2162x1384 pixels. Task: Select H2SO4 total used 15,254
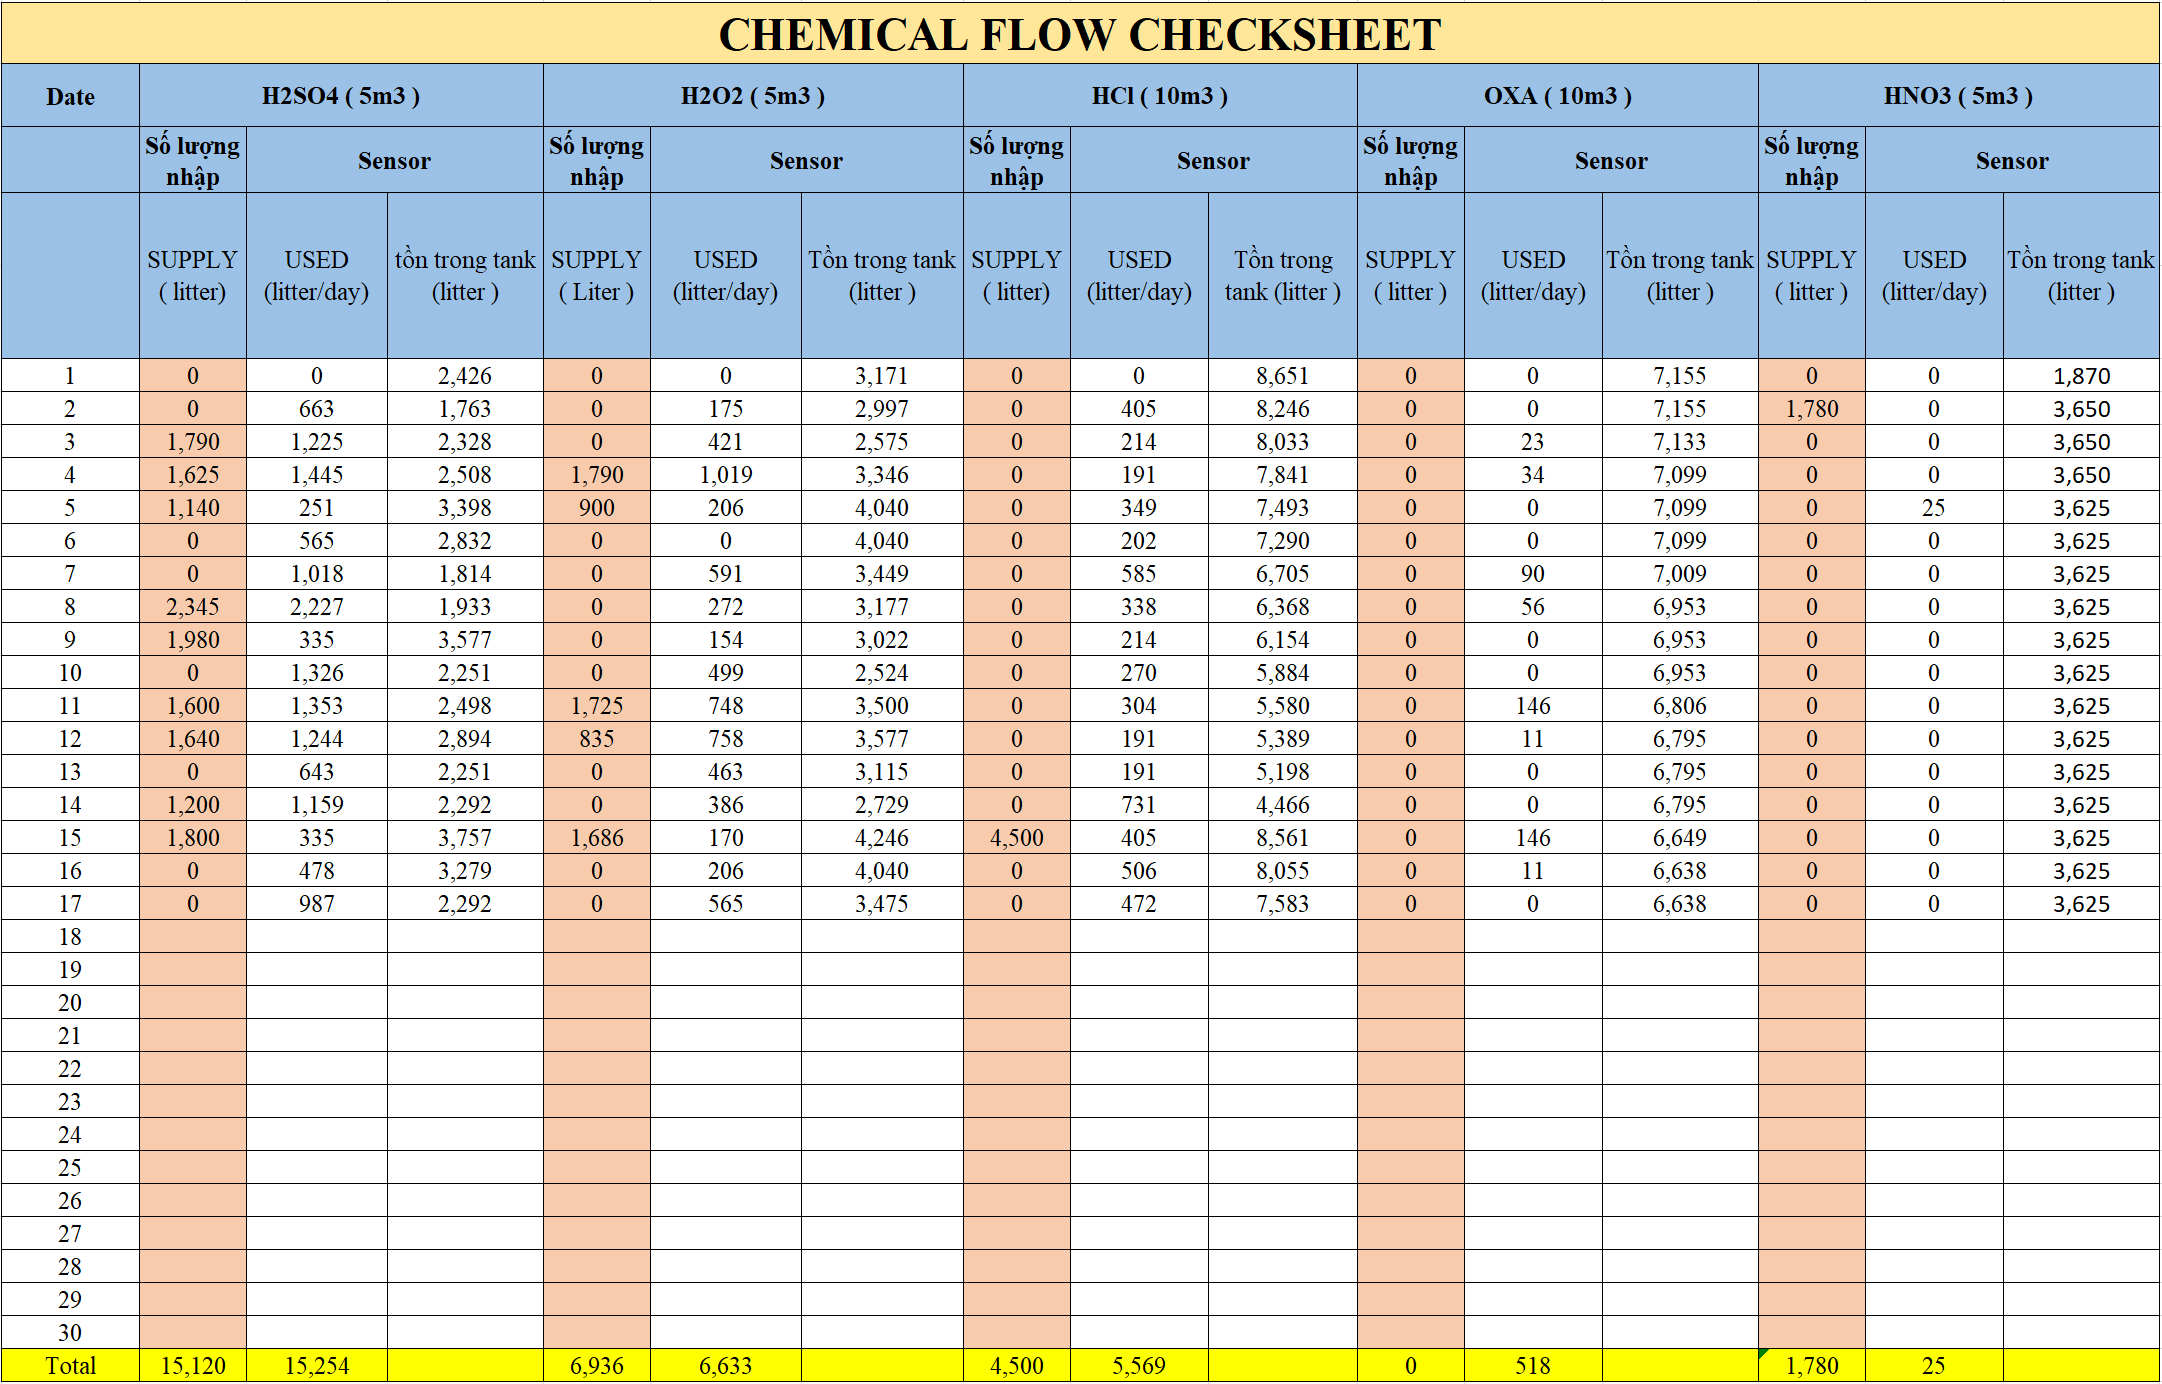coord(317,1366)
